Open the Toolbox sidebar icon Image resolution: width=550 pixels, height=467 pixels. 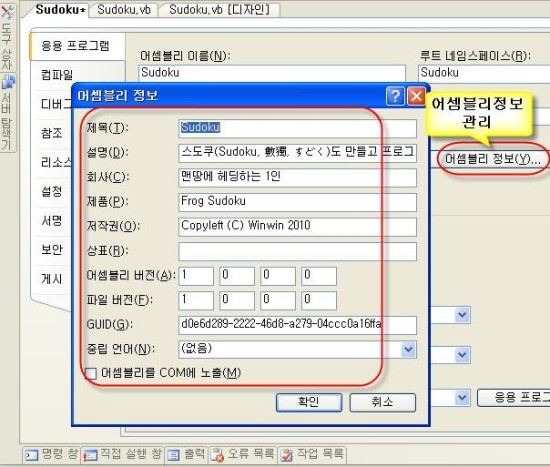[7, 11]
